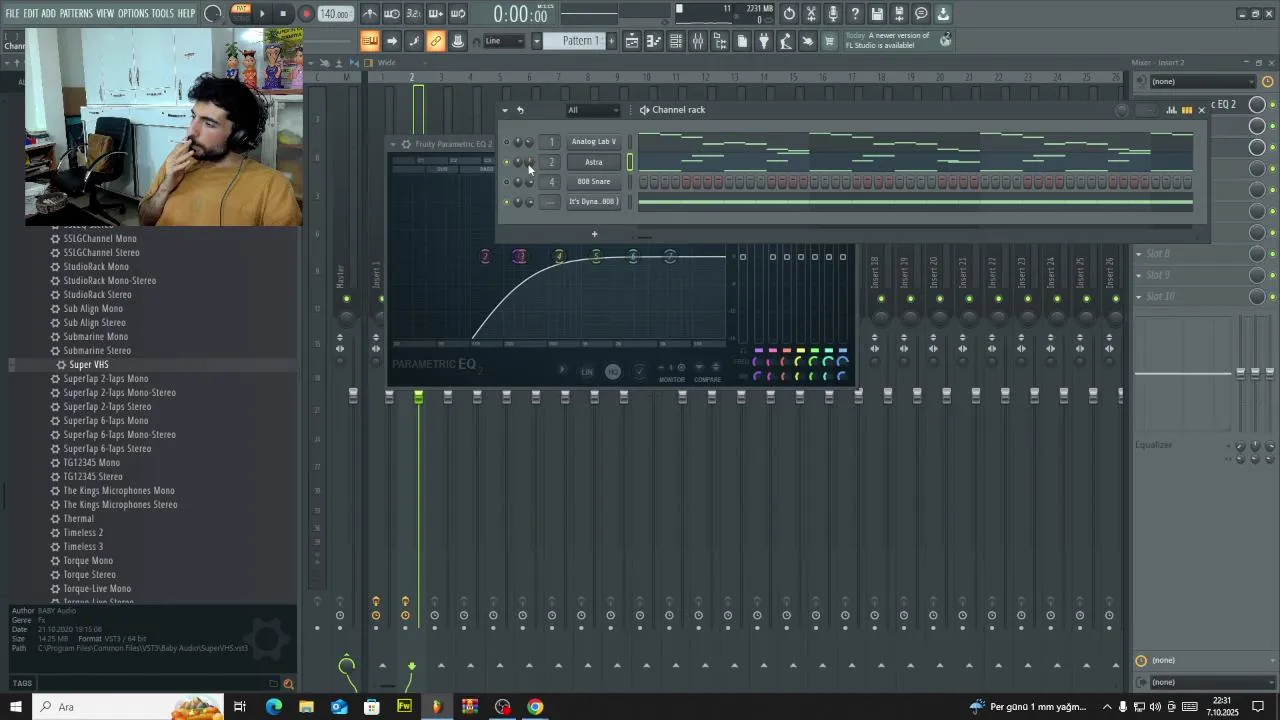The width and height of the screenshot is (1280, 720).
Task: Click the Windows Start button
Action: (15, 707)
